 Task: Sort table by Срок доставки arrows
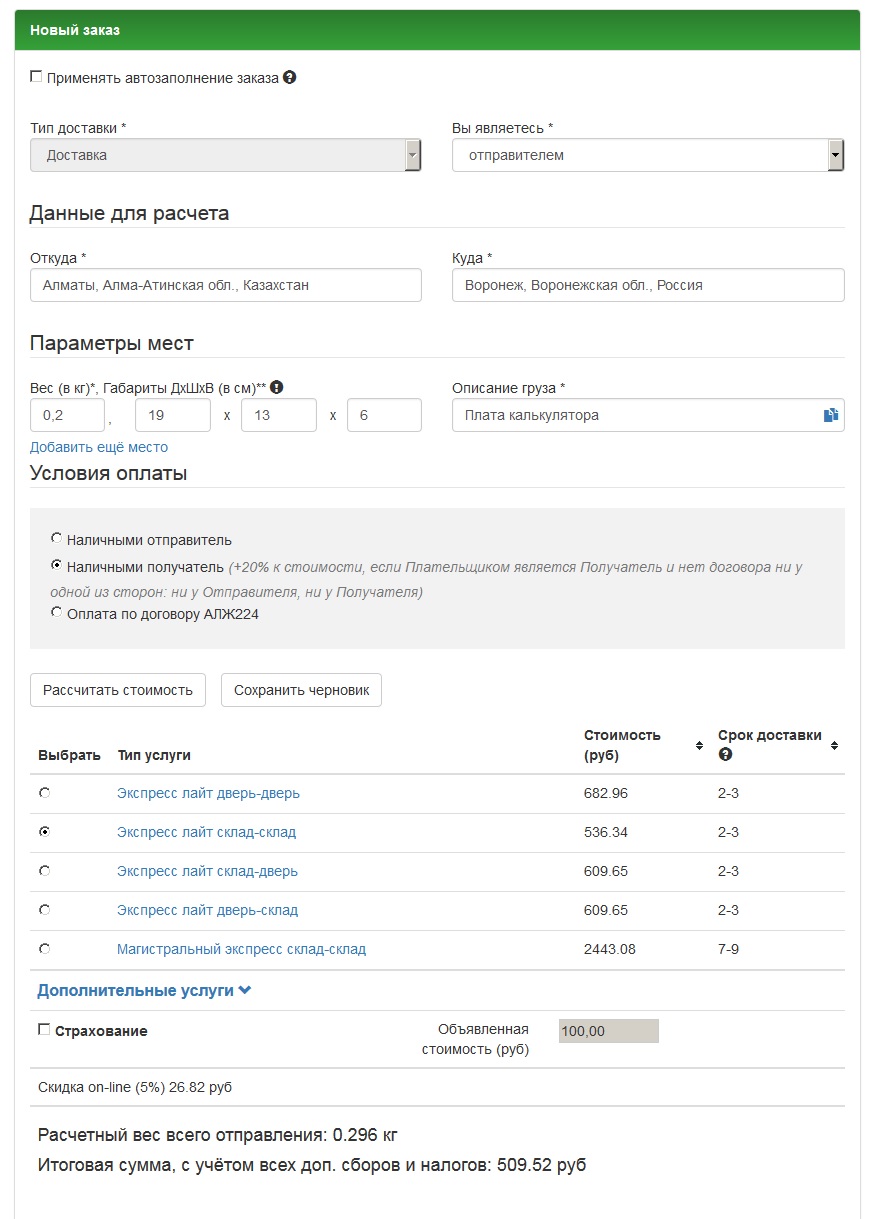tap(834, 745)
